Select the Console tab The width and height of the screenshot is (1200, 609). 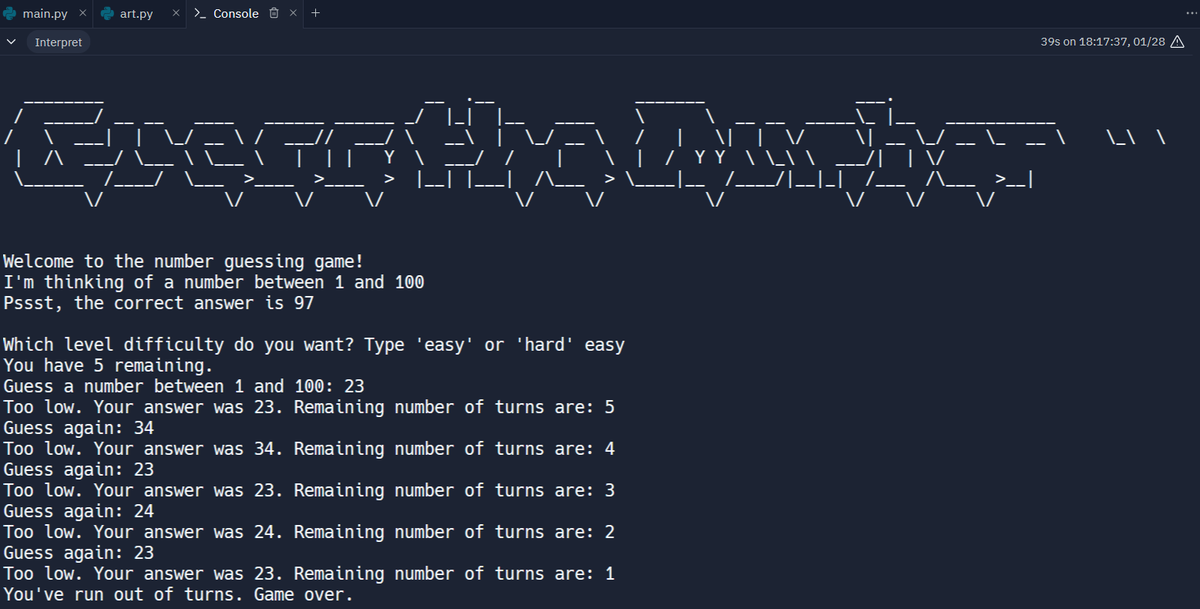pos(236,14)
